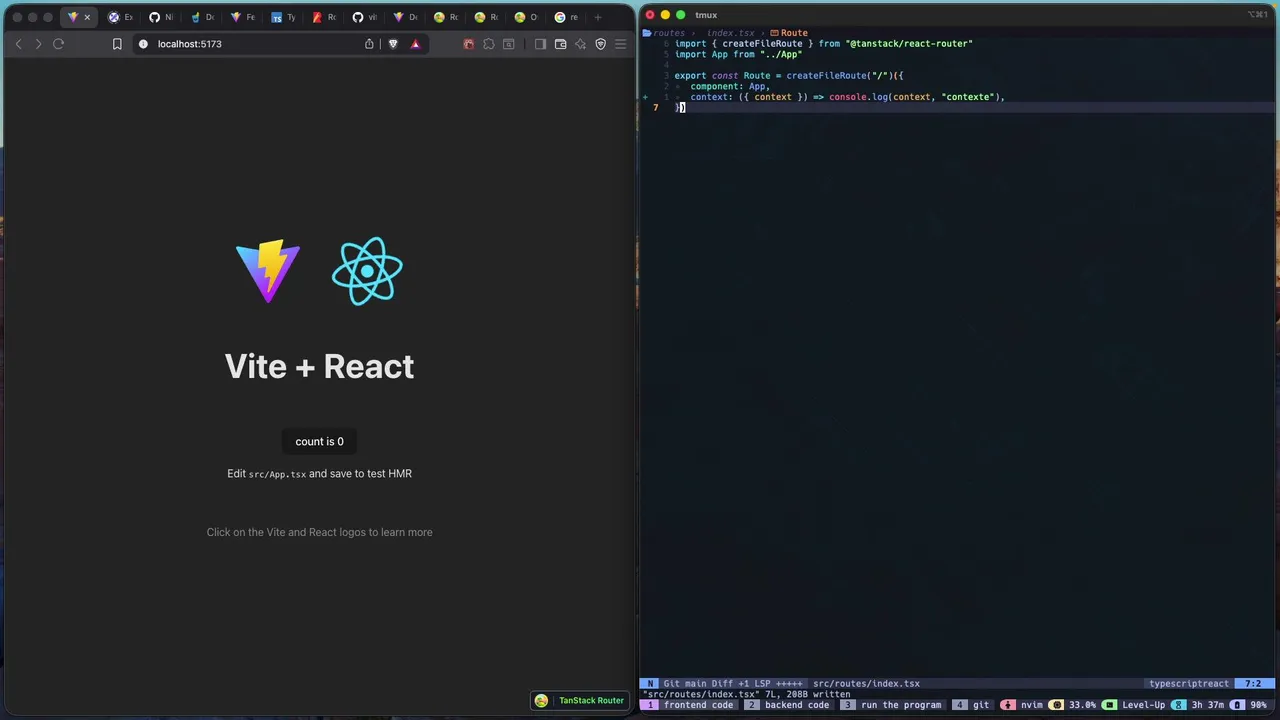The image size is (1280, 720).
Task: Switch to the red-icon 'Rc' tab
Action: pyautogui.click(x=324, y=17)
